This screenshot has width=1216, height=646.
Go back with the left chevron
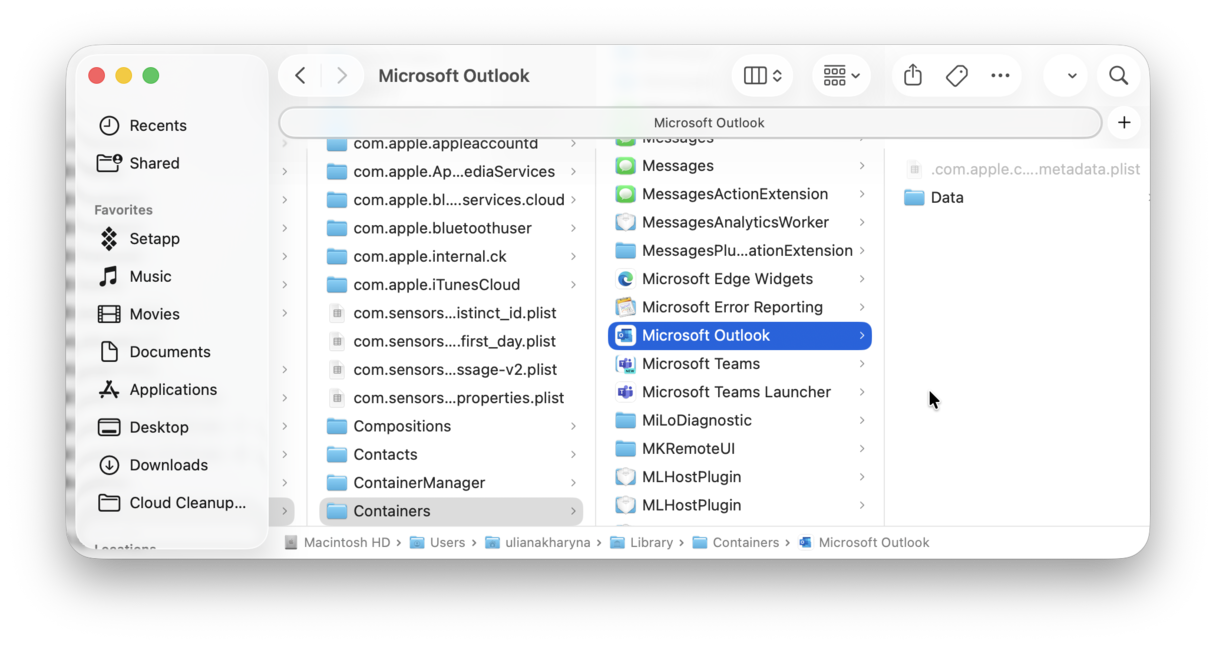point(300,76)
